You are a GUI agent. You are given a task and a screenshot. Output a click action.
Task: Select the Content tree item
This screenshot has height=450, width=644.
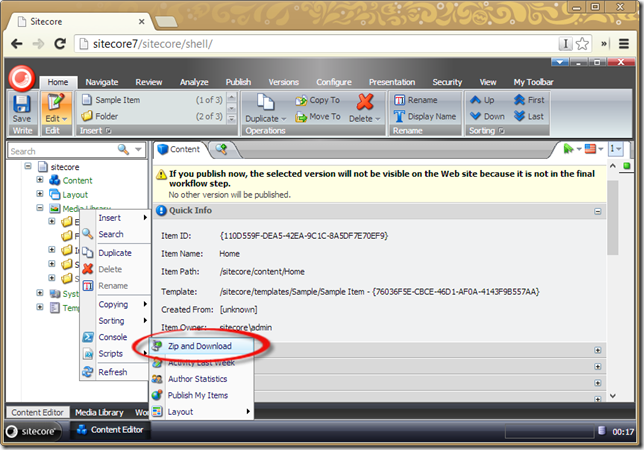(x=77, y=180)
